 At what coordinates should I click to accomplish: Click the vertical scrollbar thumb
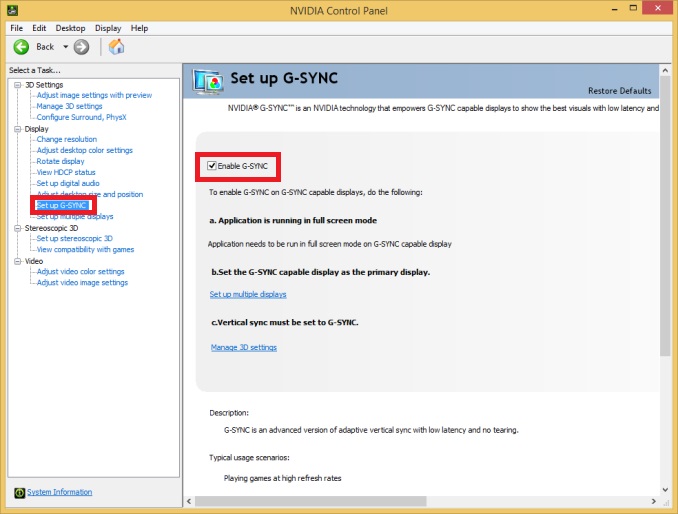click(665, 216)
